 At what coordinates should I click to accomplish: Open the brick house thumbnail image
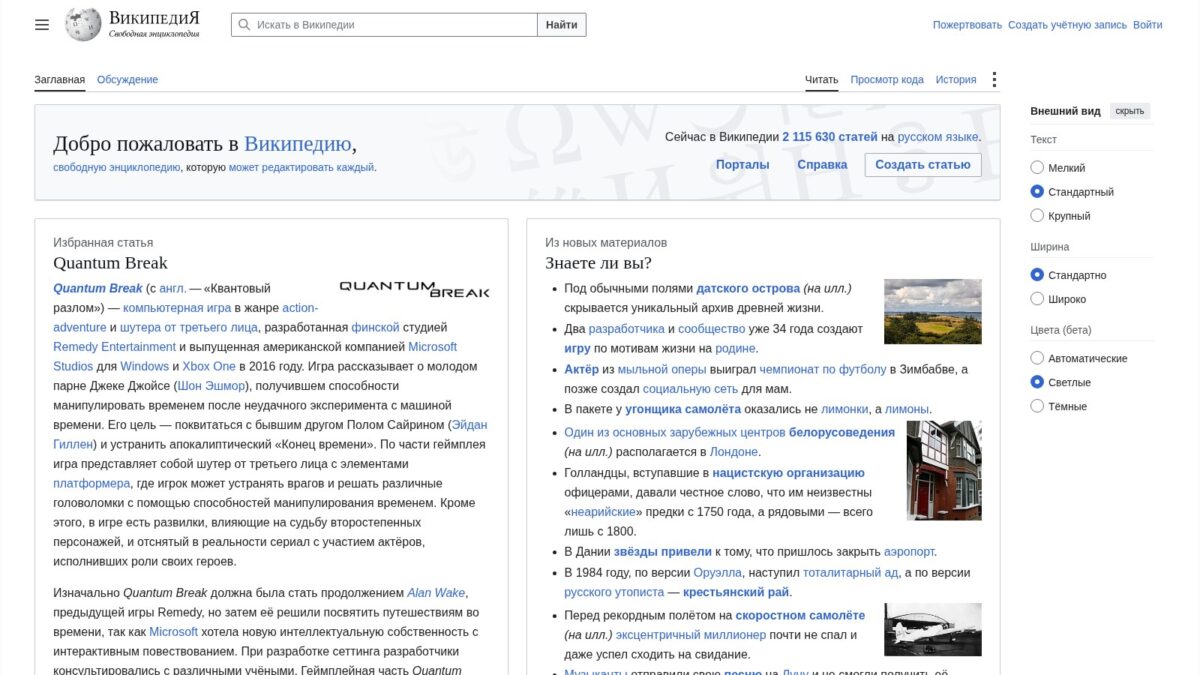pos(944,470)
